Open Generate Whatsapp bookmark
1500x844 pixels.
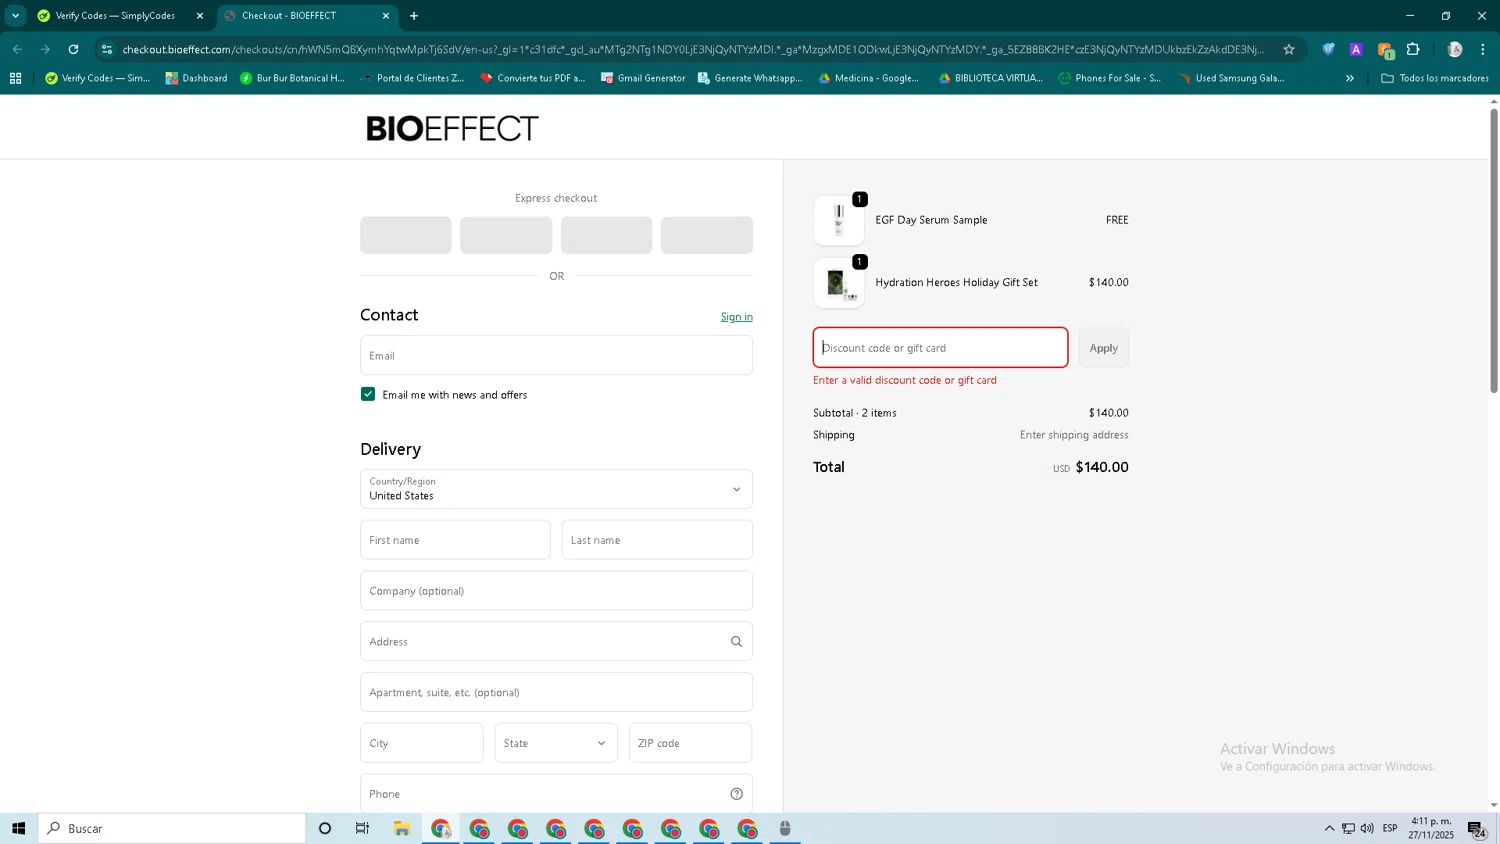pos(750,78)
